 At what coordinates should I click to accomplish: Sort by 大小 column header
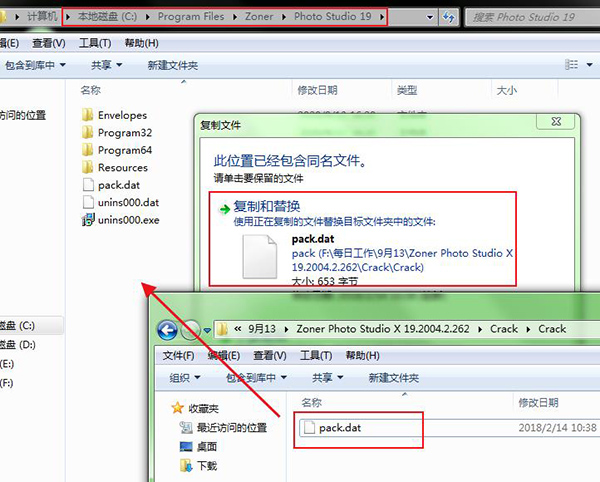pyautogui.click(x=507, y=90)
